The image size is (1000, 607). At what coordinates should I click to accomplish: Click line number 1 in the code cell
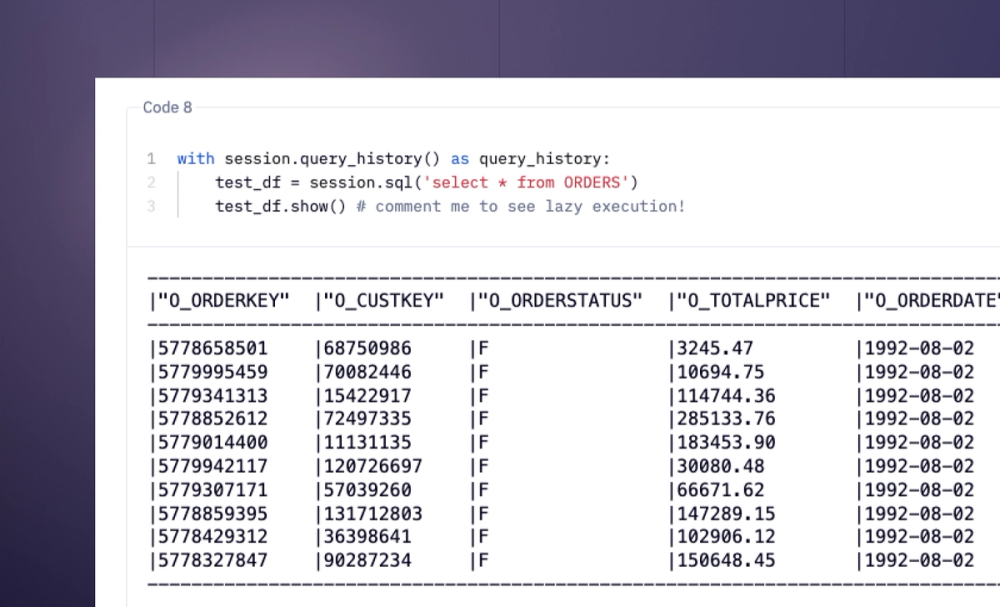(150, 159)
